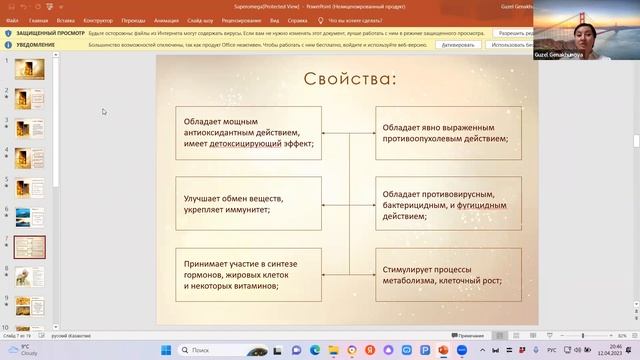Open the quick access toolbar customize dropdown

[61, 7]
